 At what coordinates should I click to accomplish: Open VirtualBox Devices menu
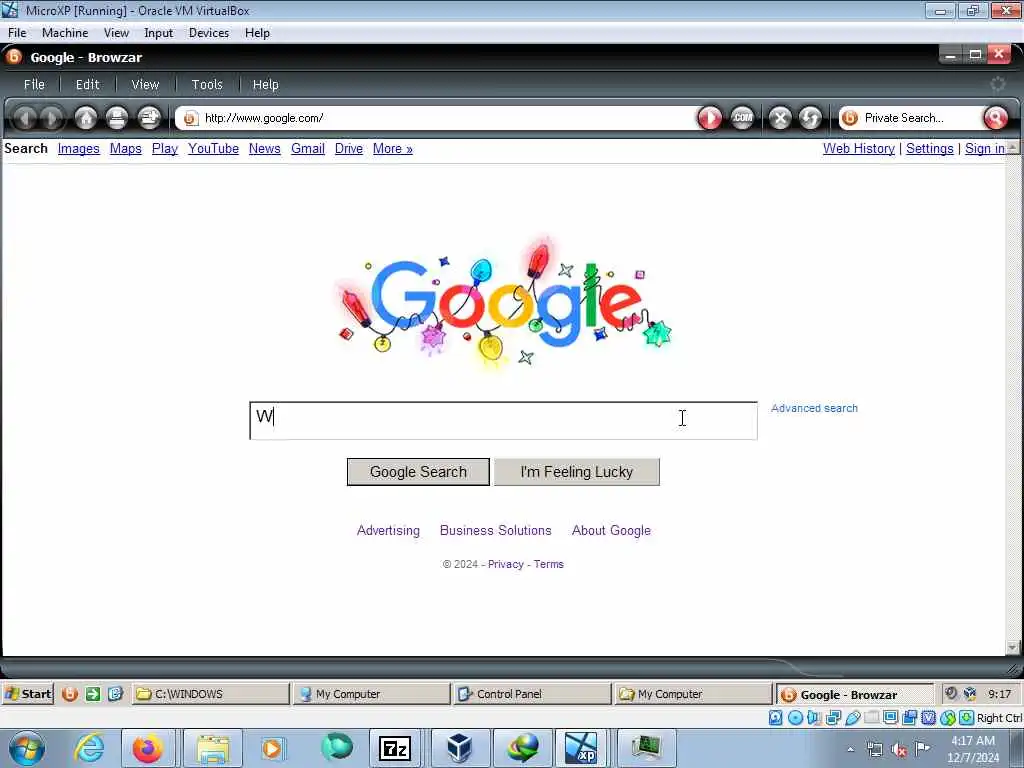209,33
